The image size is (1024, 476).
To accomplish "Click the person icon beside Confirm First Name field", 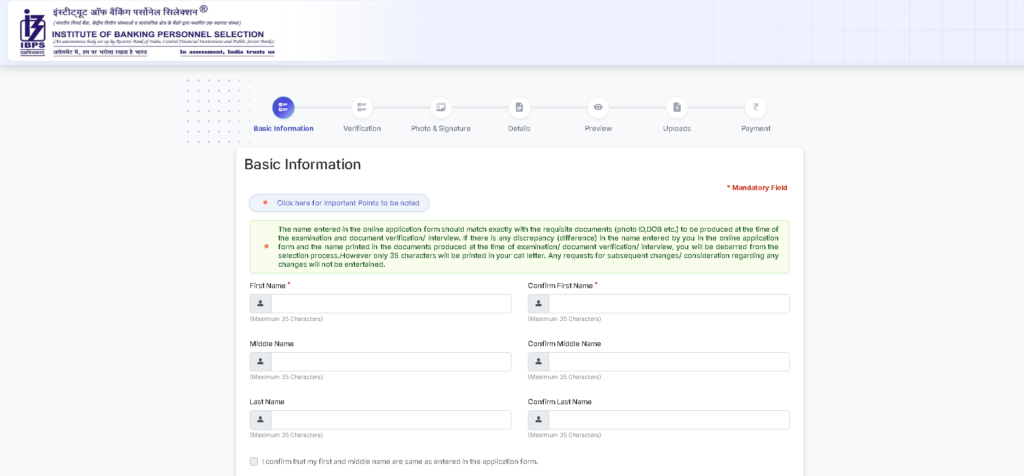I will pos(539,304).
